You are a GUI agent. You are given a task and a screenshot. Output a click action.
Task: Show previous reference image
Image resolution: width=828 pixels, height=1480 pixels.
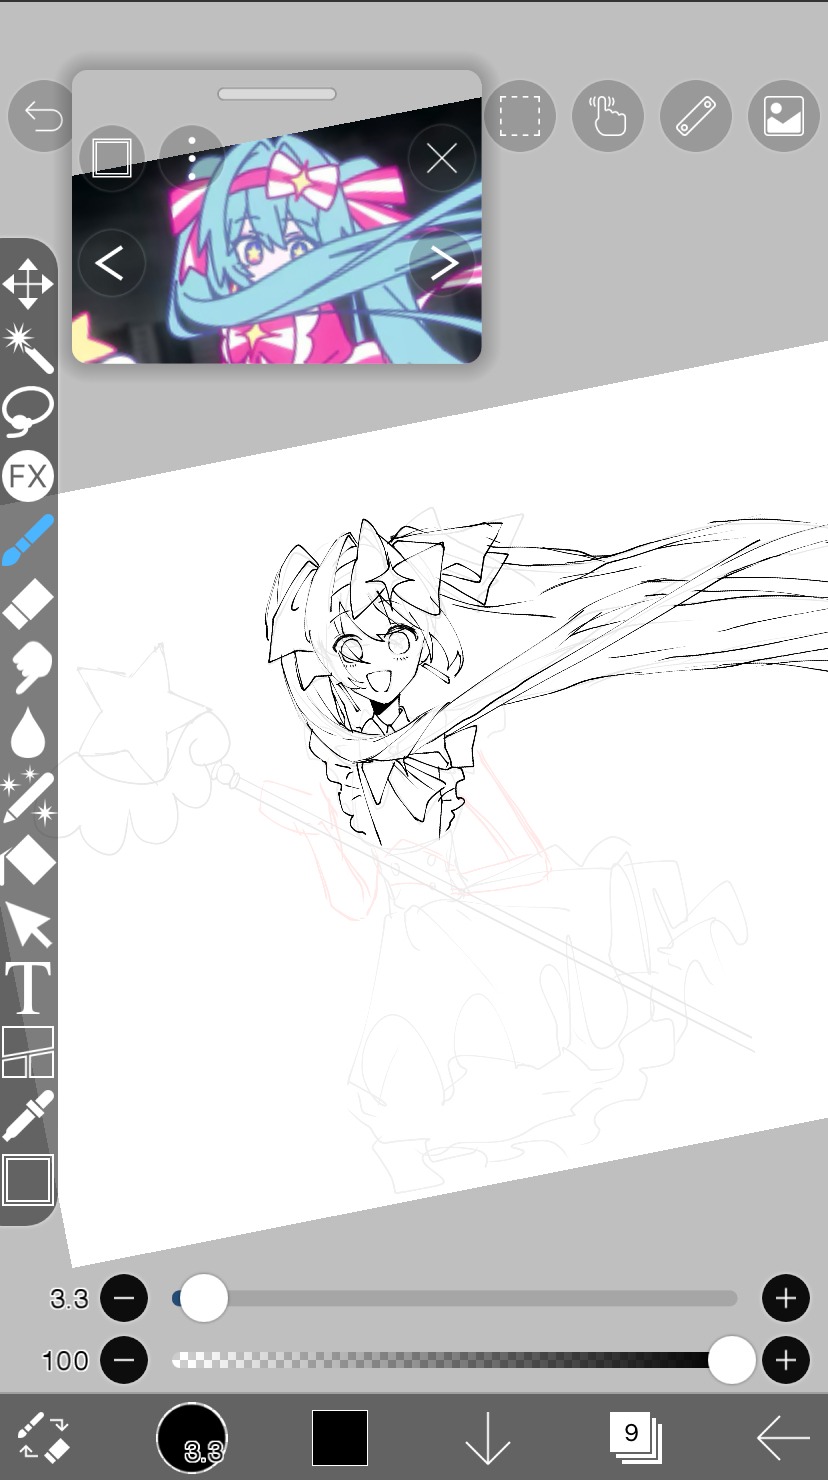click(x=111, y=264)
